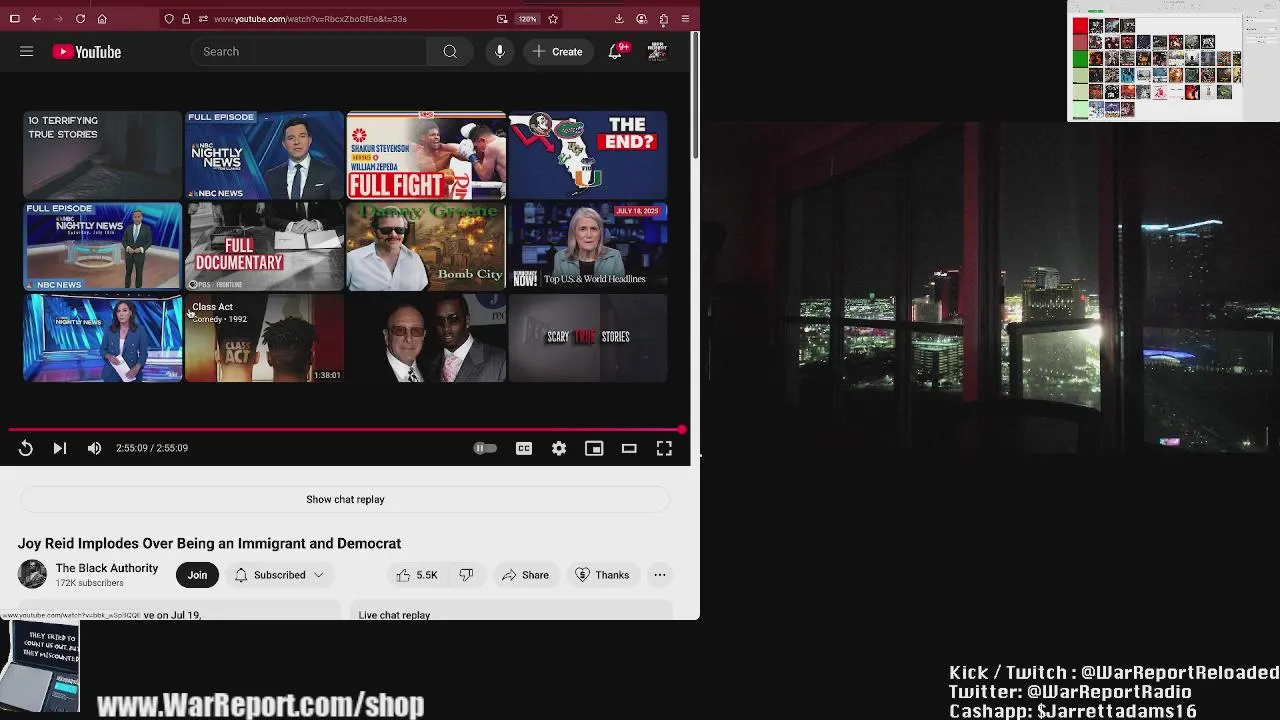Click Show chat replay button
Screen dimensions: 1280x720
pos(345,499)
